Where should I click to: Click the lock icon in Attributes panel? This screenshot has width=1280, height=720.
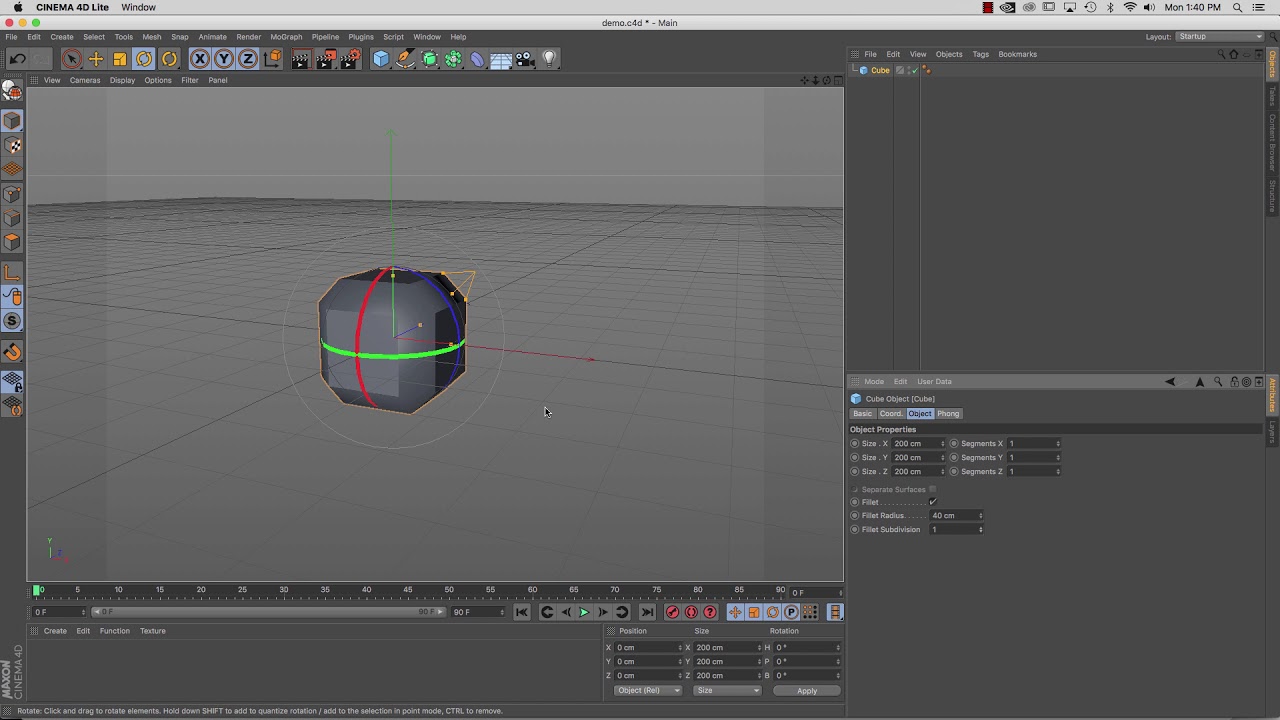[x=1235, y=381]
